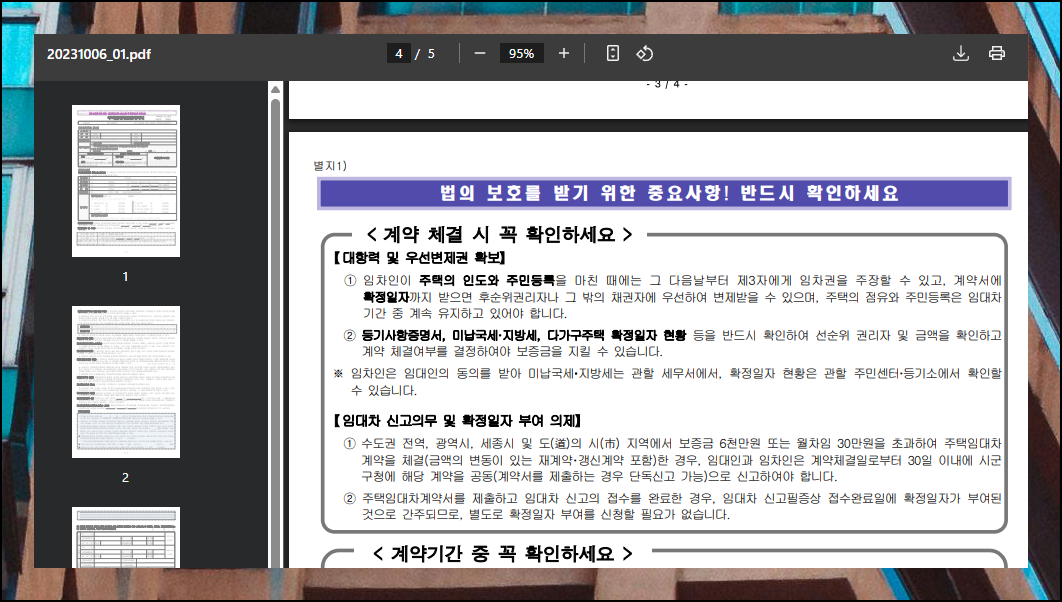The image size is (1062, 602).
Task: Click section title 대항력 및 우선변제권 확보
Action: tap(419, 258)
